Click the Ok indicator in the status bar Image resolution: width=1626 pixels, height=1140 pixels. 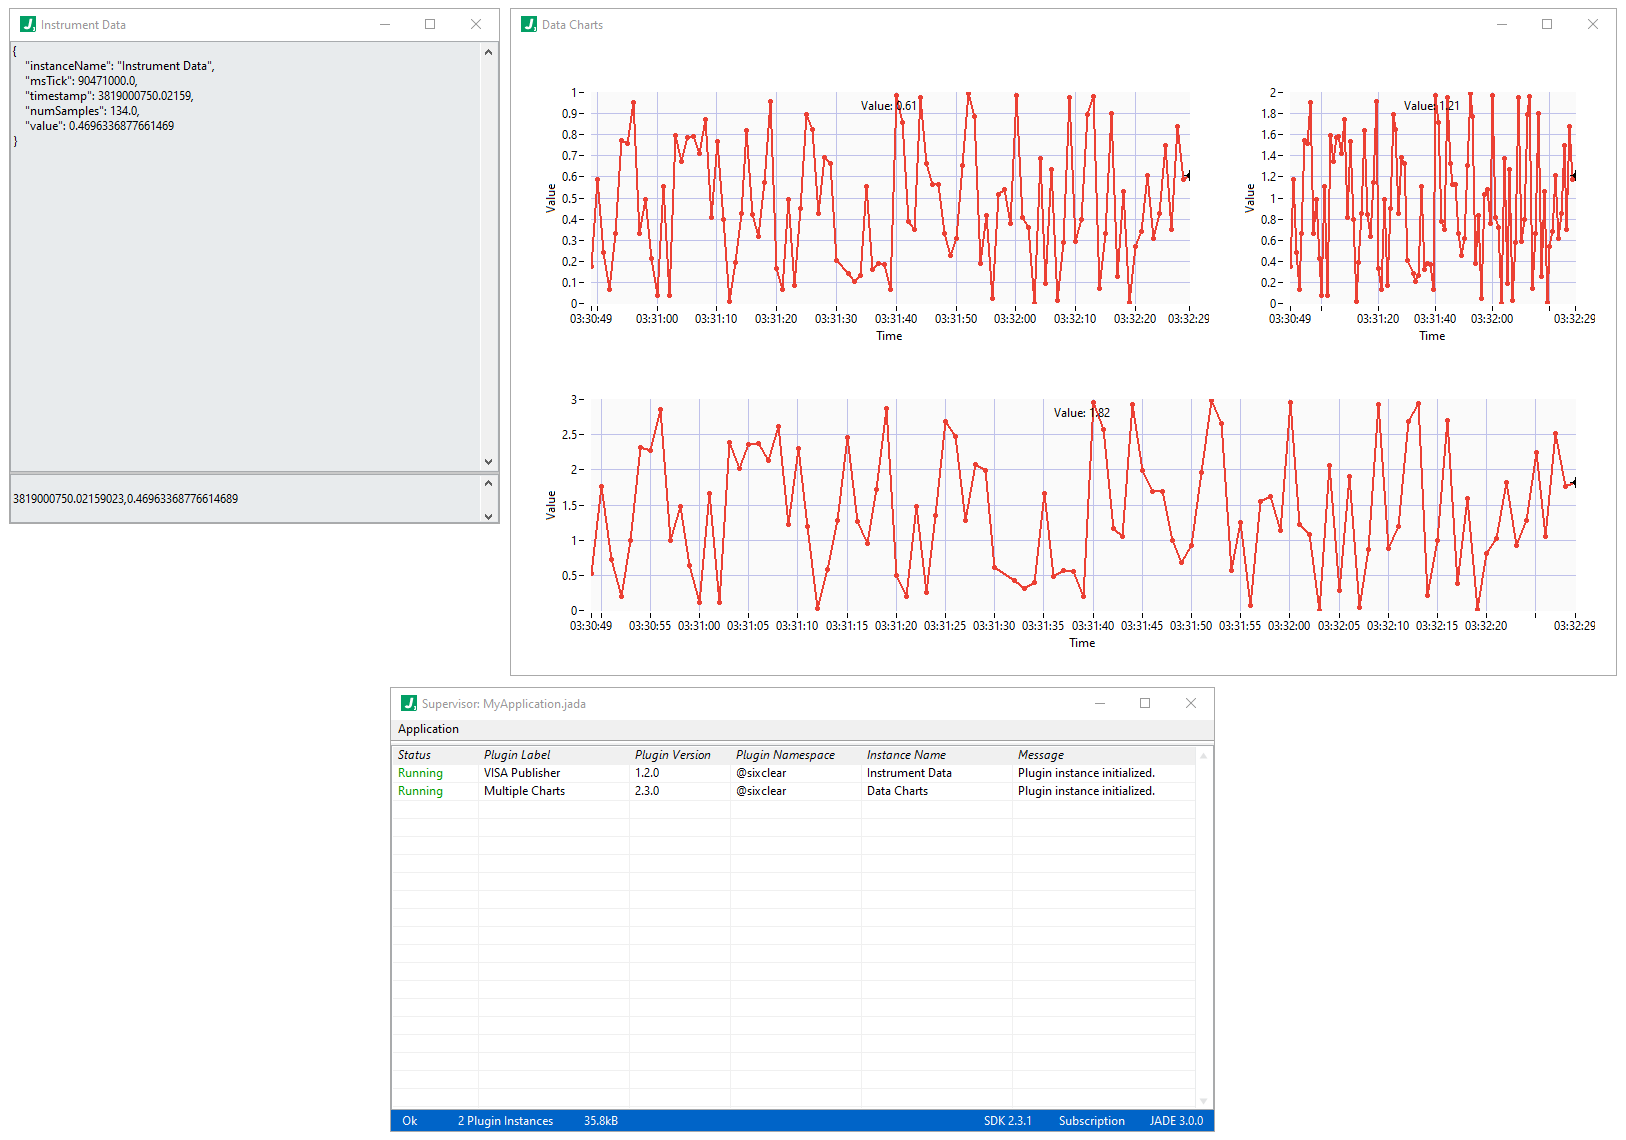pyautogui.click(x=409, y=1120)
